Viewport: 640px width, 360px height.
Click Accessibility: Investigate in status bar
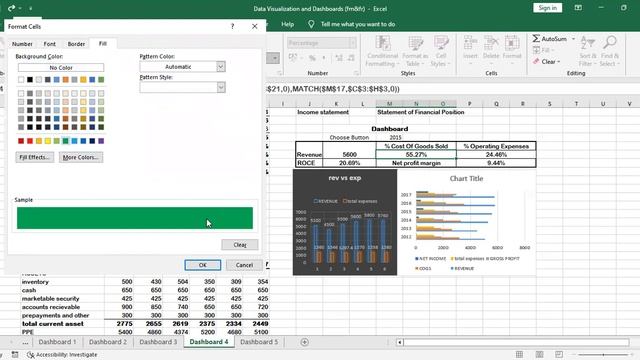(62, 354)
